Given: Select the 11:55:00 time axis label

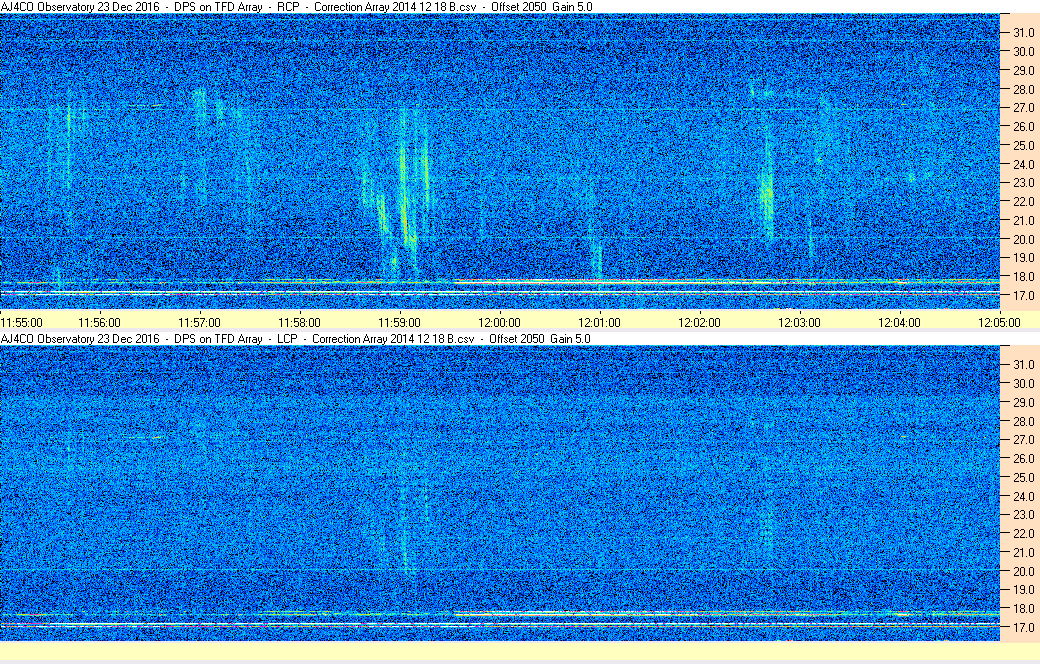Looking at the screenshot, I should [x=21, y=323].
